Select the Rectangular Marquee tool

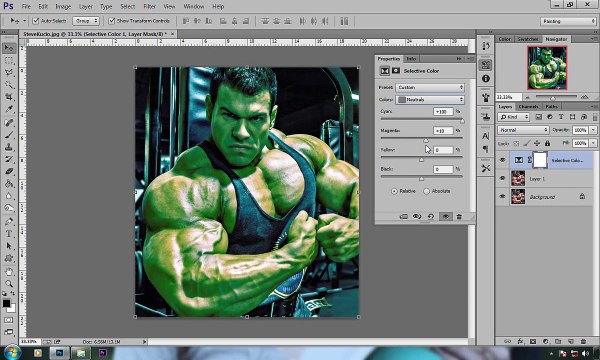pos(9,60)
